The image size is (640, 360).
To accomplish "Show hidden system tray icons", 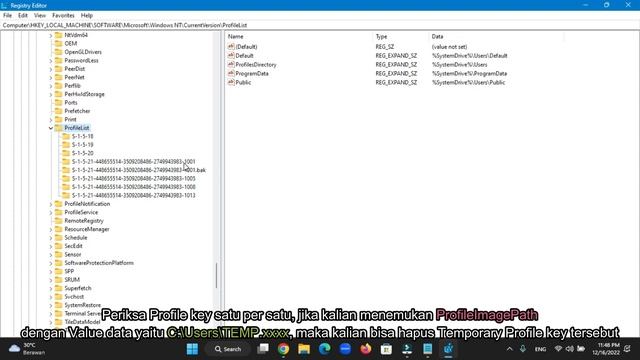I will click(509, 349).
